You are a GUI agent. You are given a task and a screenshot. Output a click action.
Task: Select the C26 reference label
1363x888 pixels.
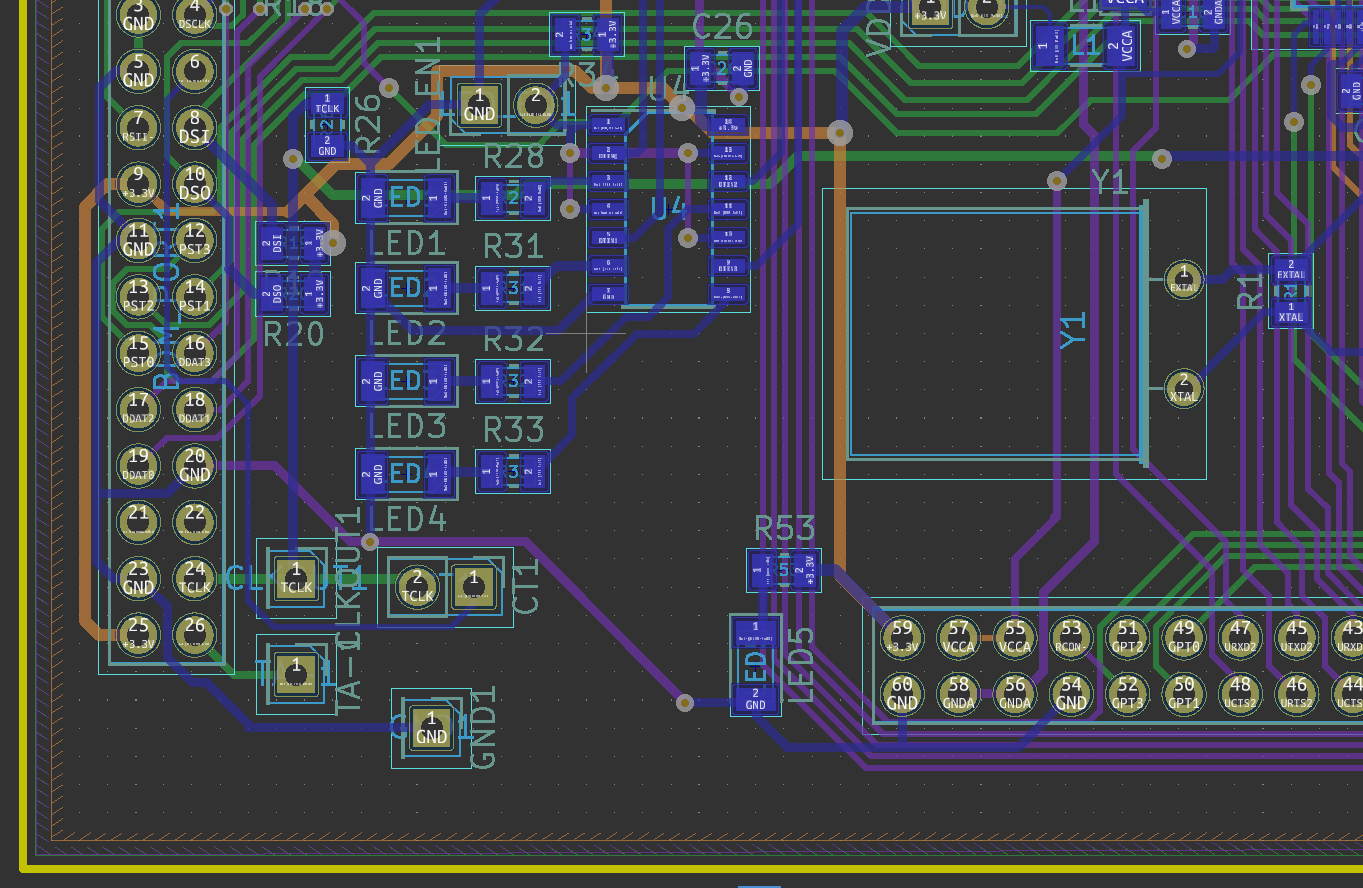point(723,27)
